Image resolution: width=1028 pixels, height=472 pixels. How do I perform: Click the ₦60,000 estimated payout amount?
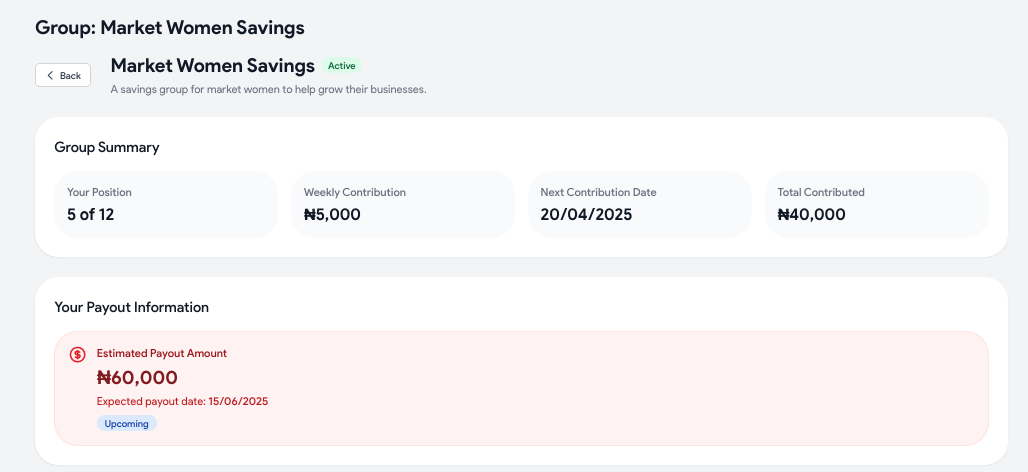(137, 378)
